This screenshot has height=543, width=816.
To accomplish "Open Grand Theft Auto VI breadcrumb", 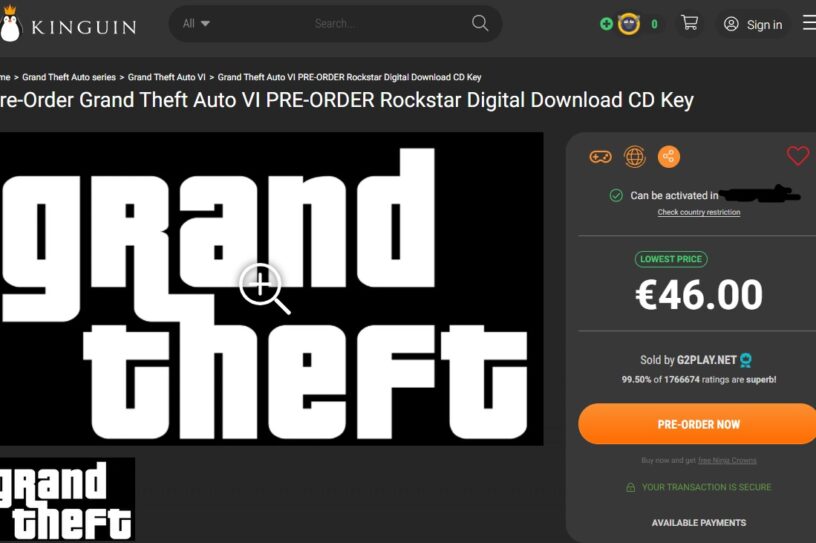I will [x=167, y=77].
